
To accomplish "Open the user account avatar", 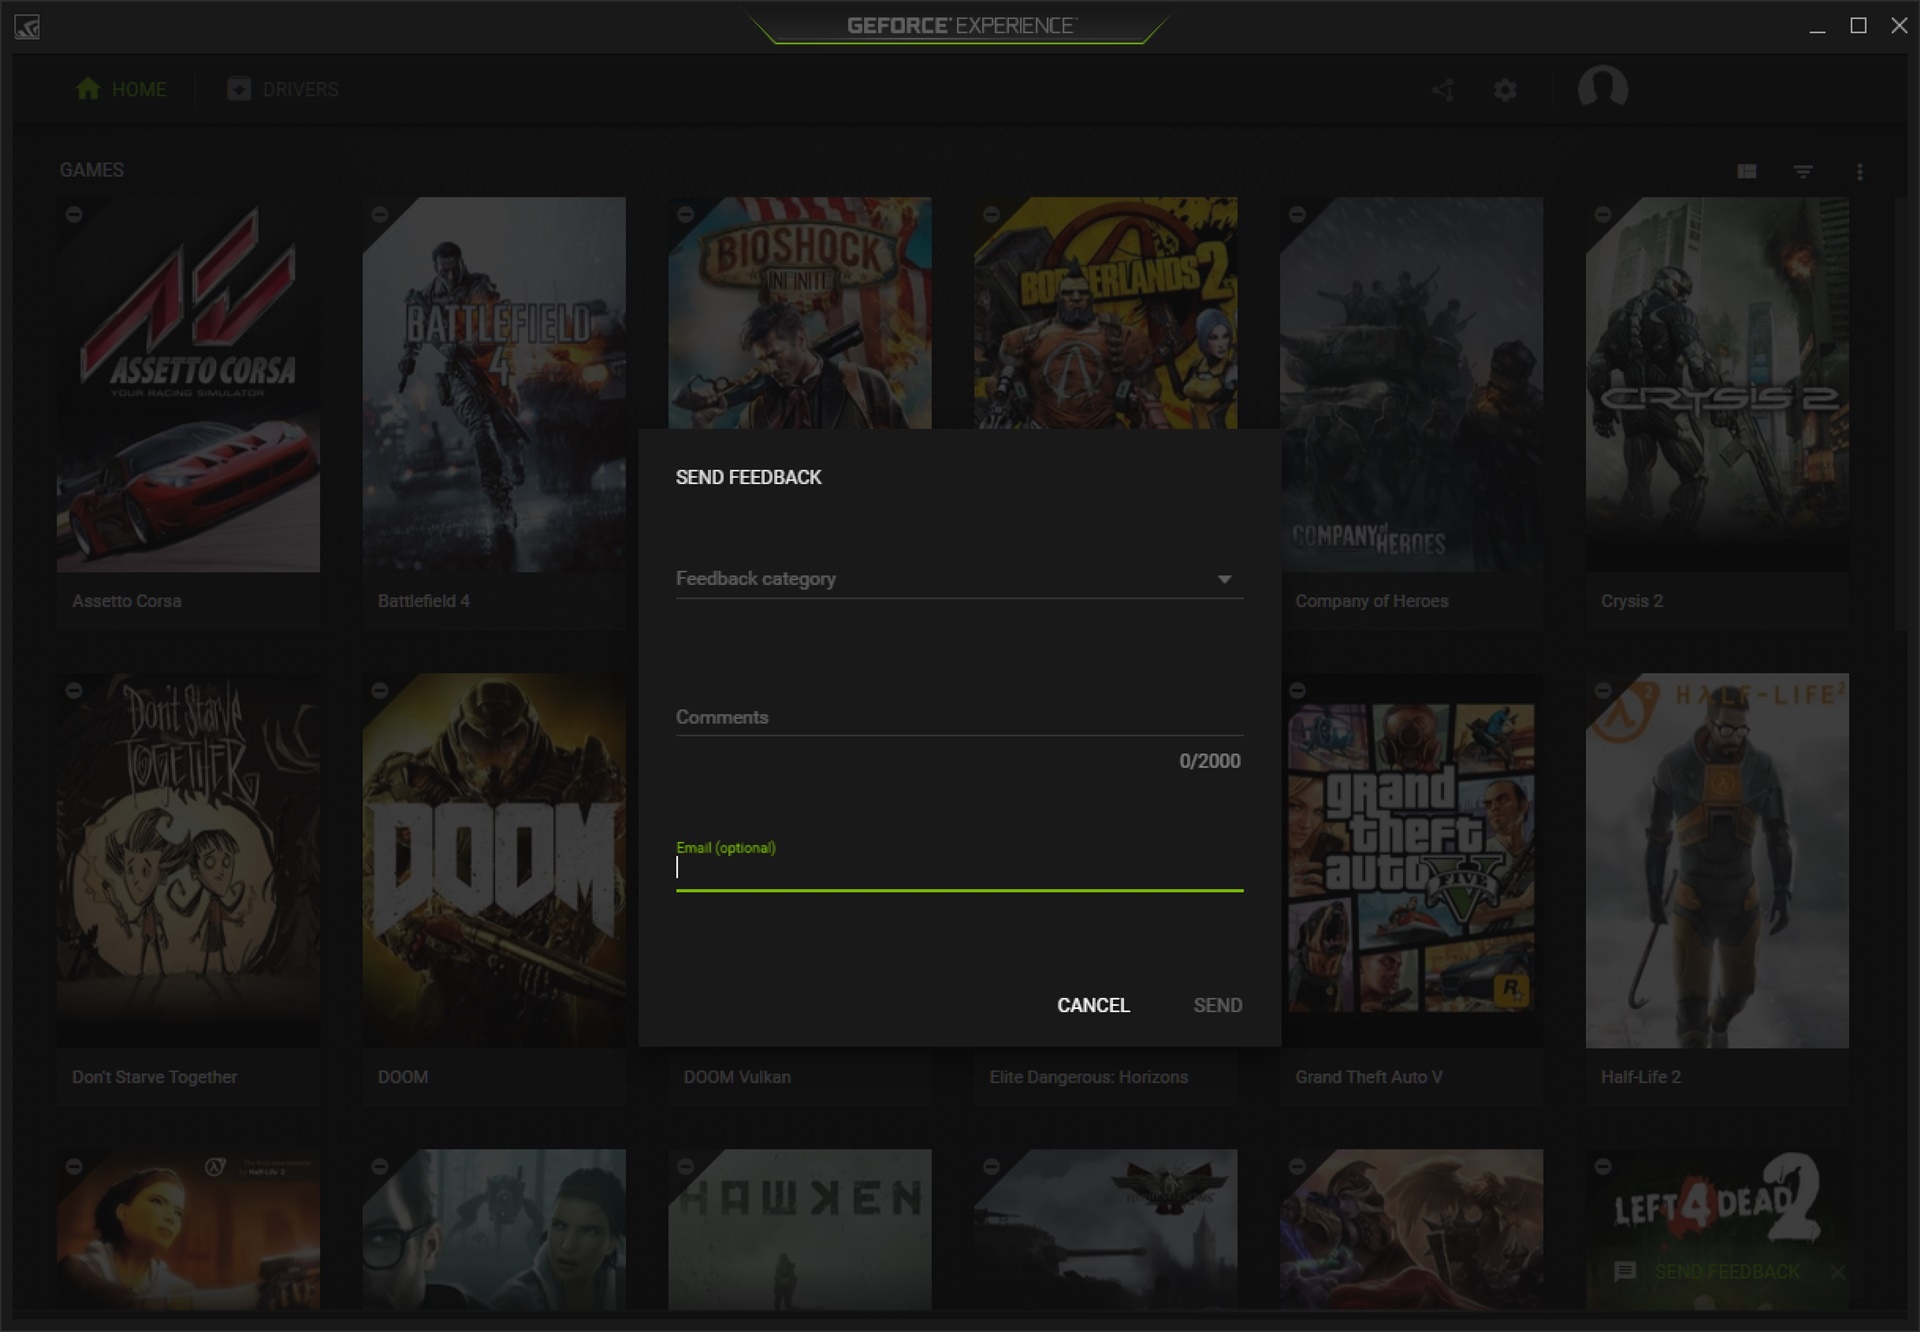I will click(1603, 87).
